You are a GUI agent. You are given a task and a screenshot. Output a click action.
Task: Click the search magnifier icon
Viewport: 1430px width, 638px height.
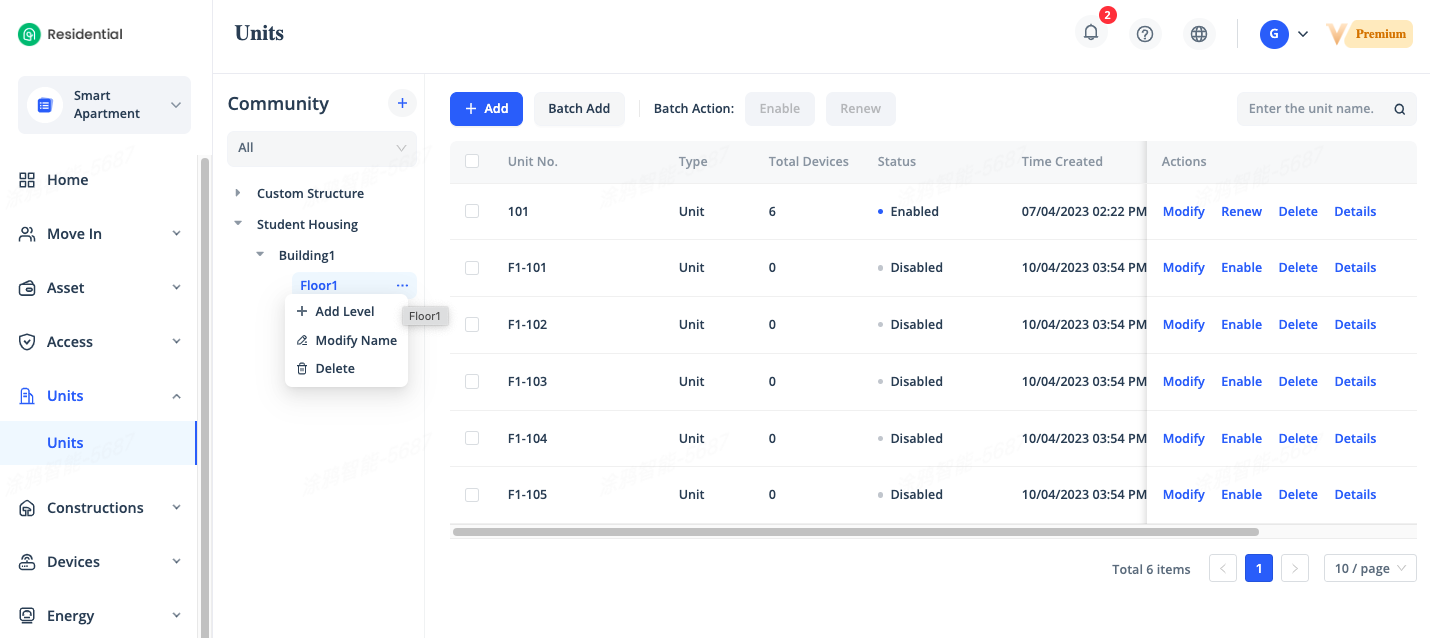1400,109
